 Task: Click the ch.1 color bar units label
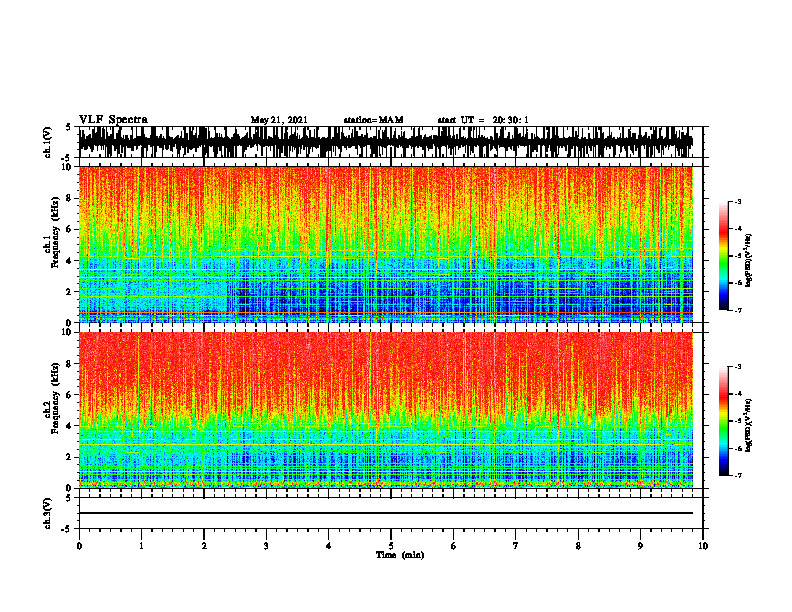coord(749,260)
